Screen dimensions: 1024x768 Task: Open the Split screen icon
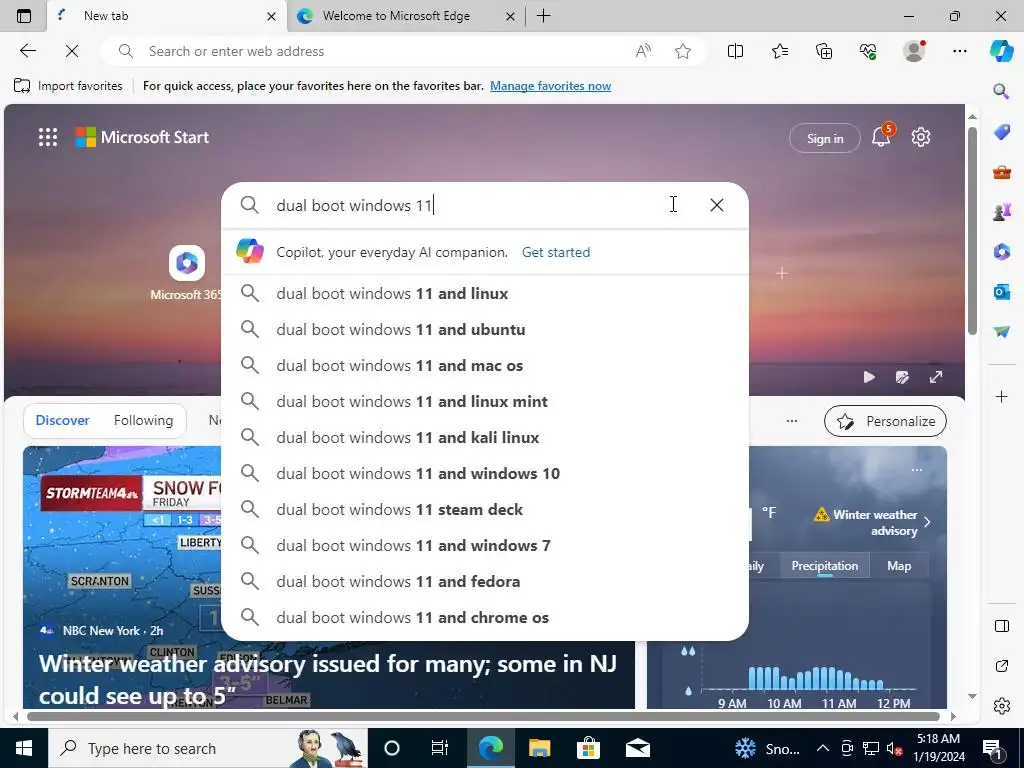coord(735,51)
